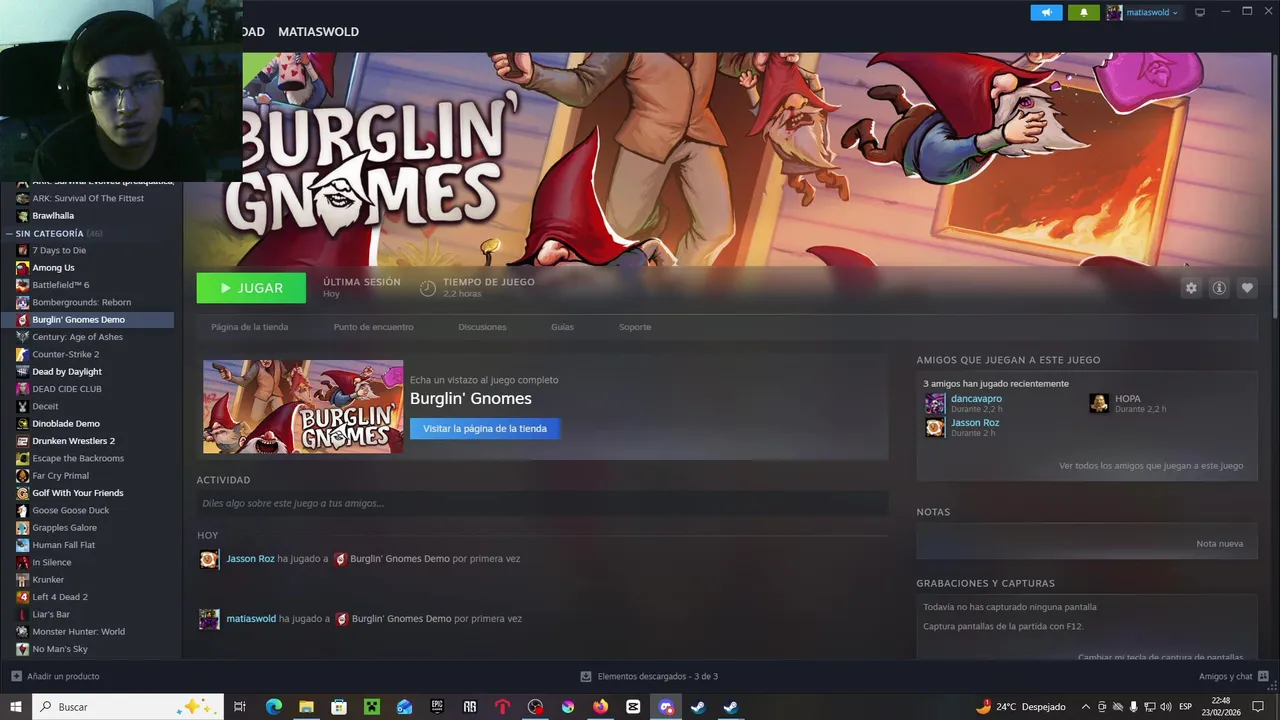Click the green JUGAR button
The height and width of the screenshot is (720, 1280).
coord(251,288)
